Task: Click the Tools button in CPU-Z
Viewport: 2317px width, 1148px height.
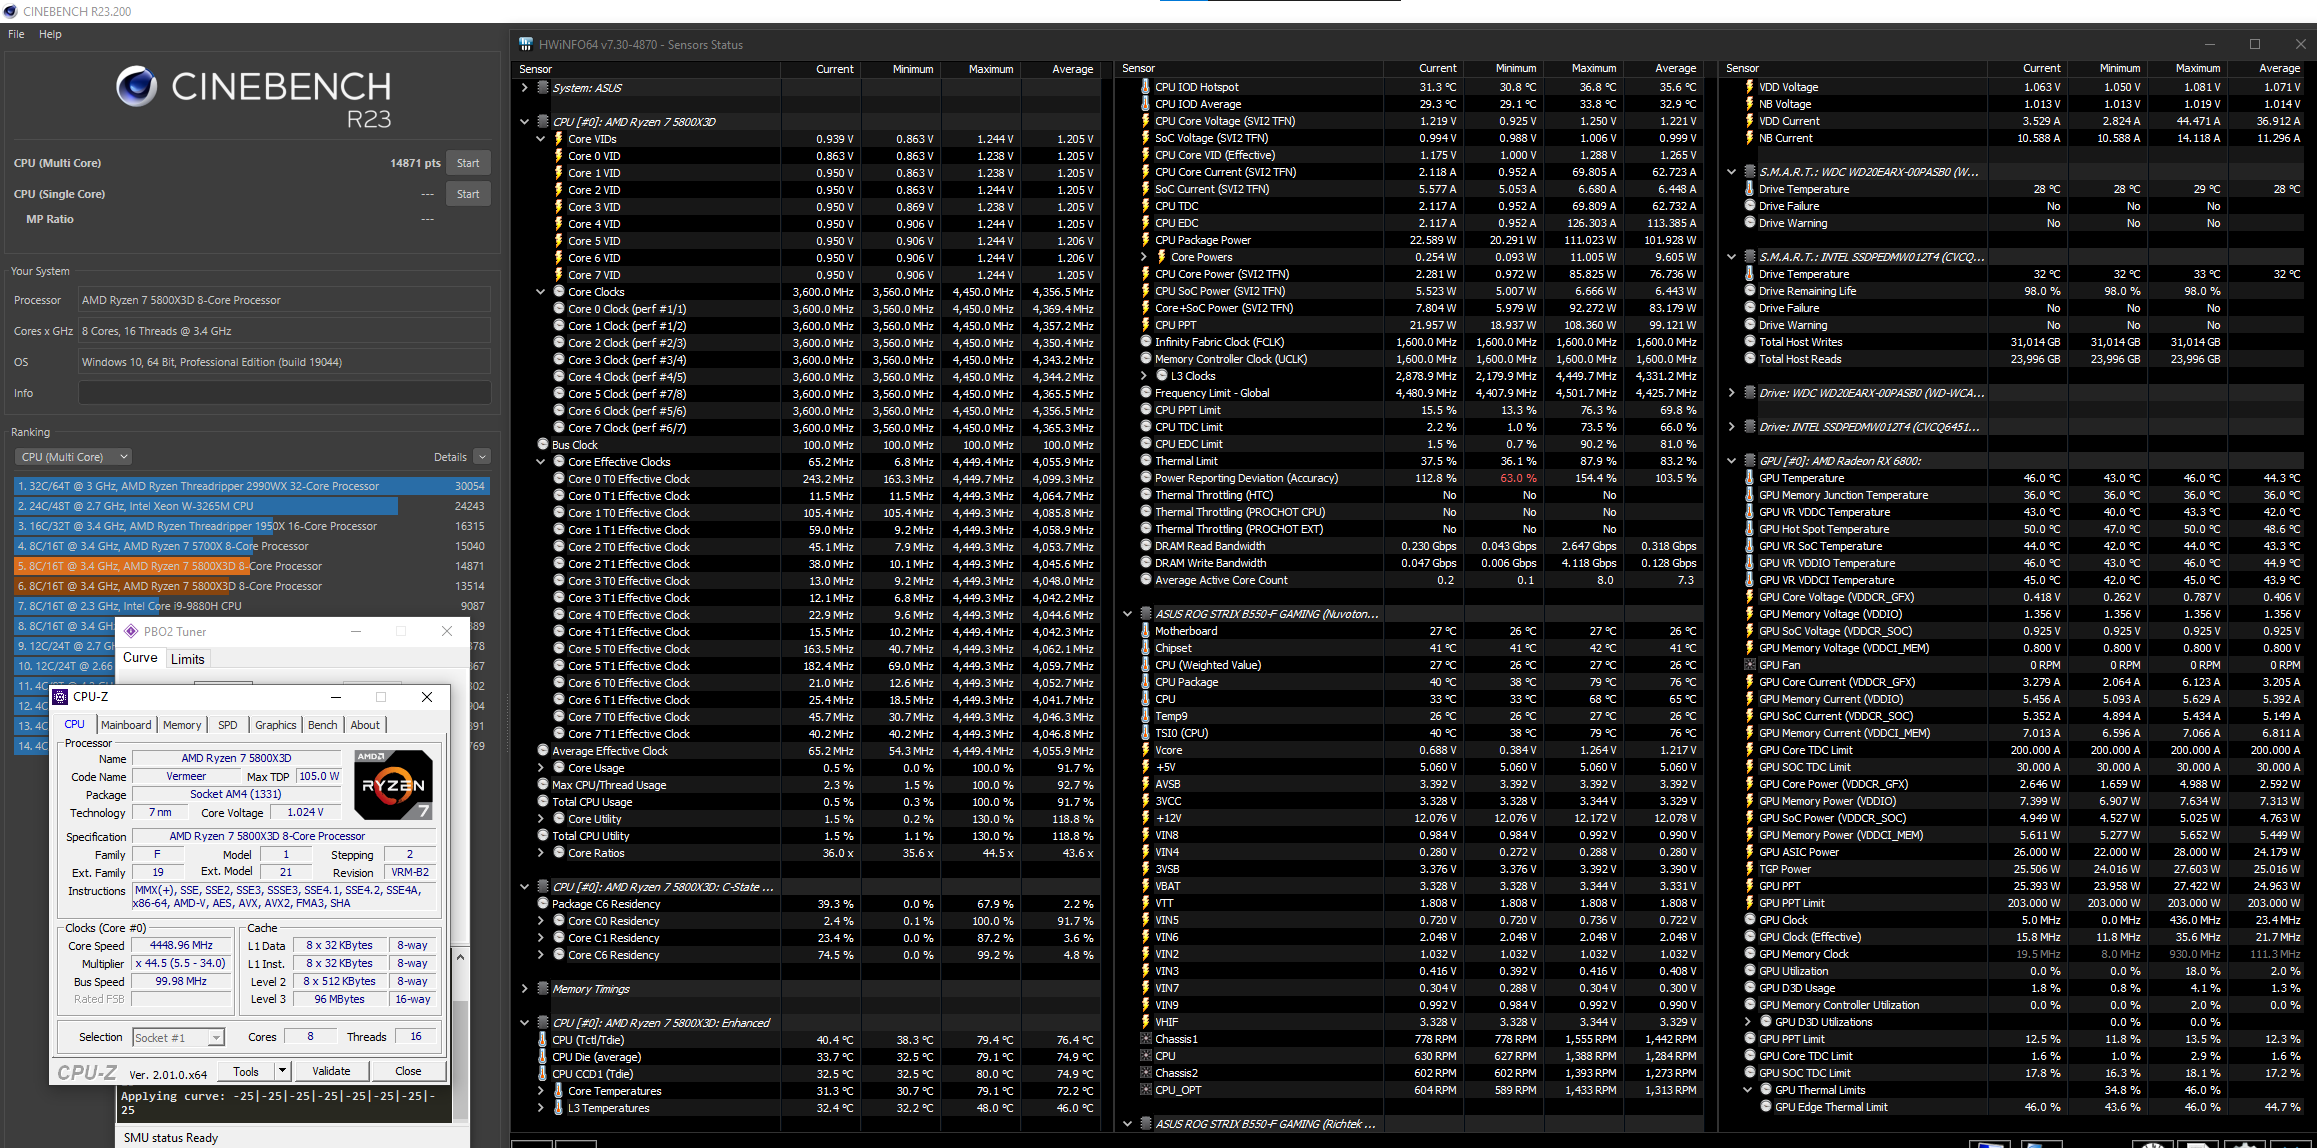Action: 246,1071
